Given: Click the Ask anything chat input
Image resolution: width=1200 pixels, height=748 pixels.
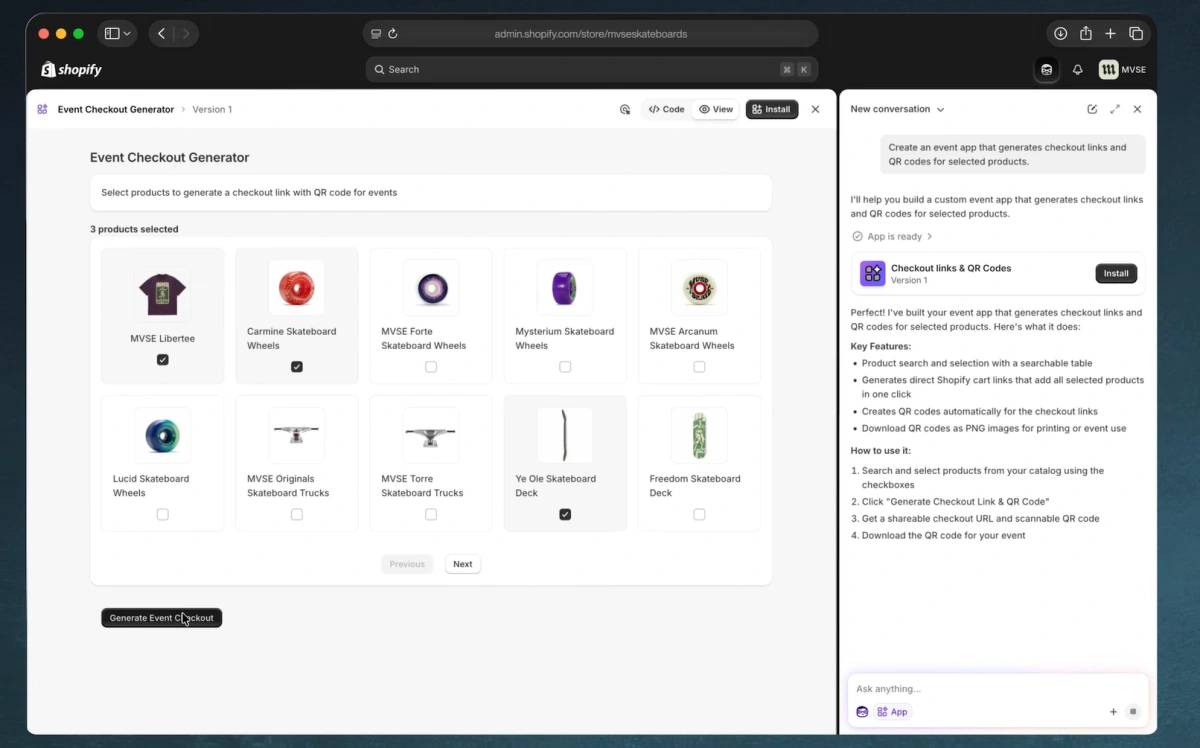Looking at the screenshot, I should [997, 689].
